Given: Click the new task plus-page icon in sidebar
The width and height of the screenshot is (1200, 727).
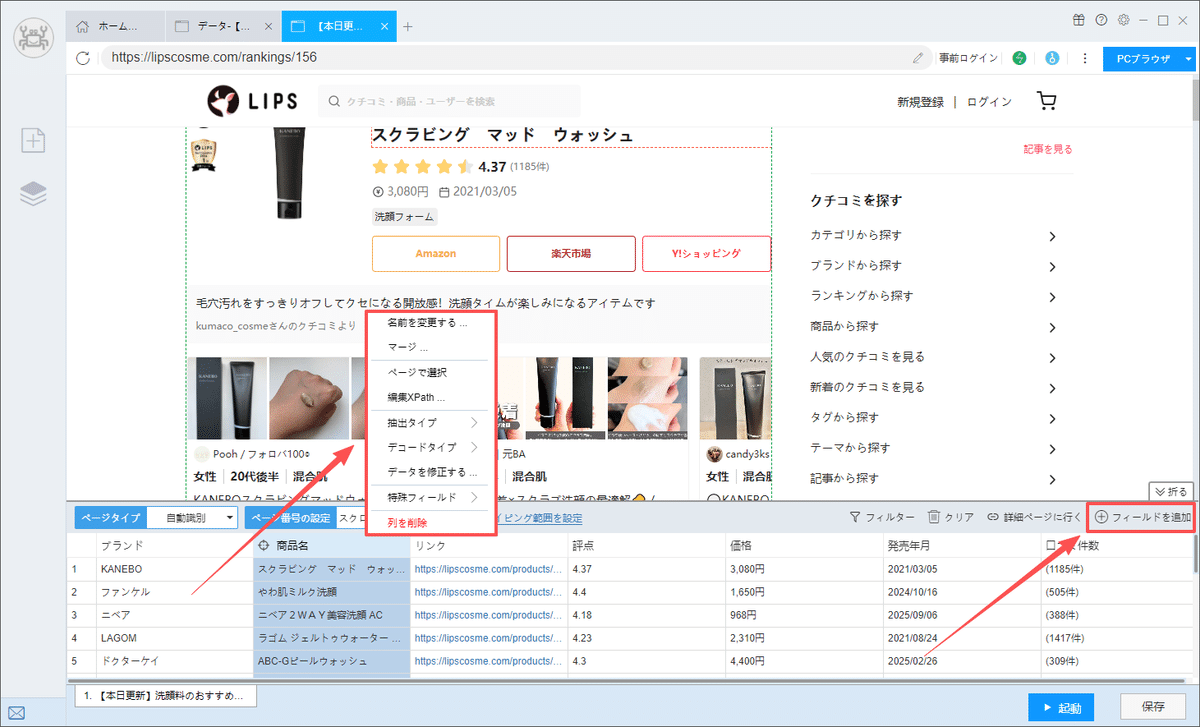Looking at the screenshot, I should click(33, 141).
